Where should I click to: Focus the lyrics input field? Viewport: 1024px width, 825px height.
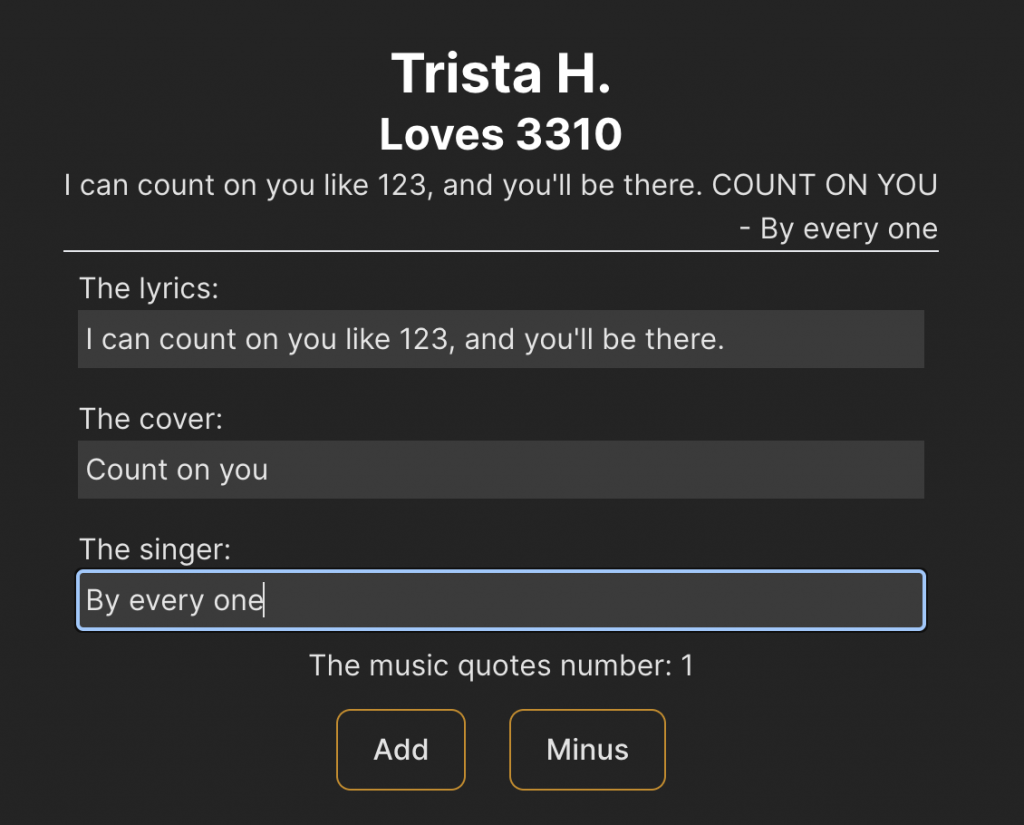(501, 339)
